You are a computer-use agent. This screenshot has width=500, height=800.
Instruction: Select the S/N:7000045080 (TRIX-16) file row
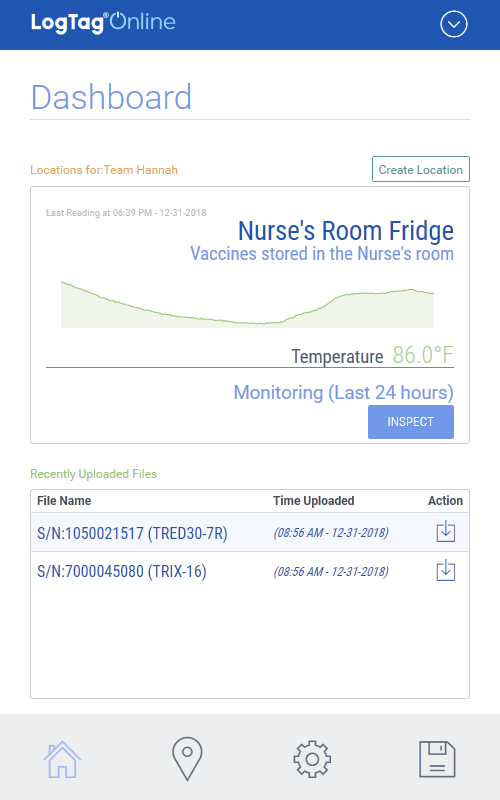pos(249,571)
